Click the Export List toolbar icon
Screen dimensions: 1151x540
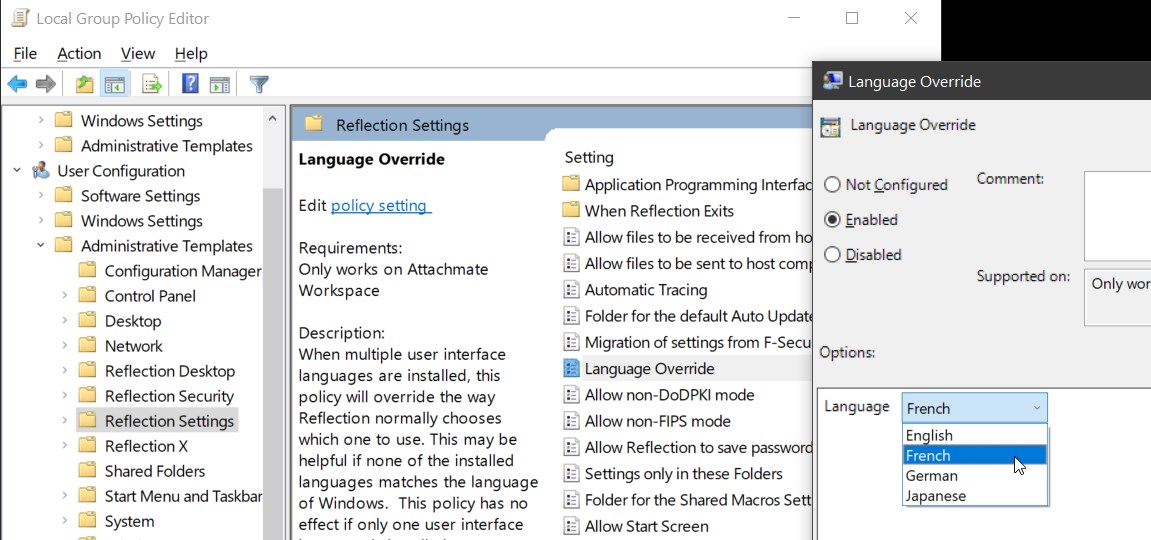coord(152,84)
